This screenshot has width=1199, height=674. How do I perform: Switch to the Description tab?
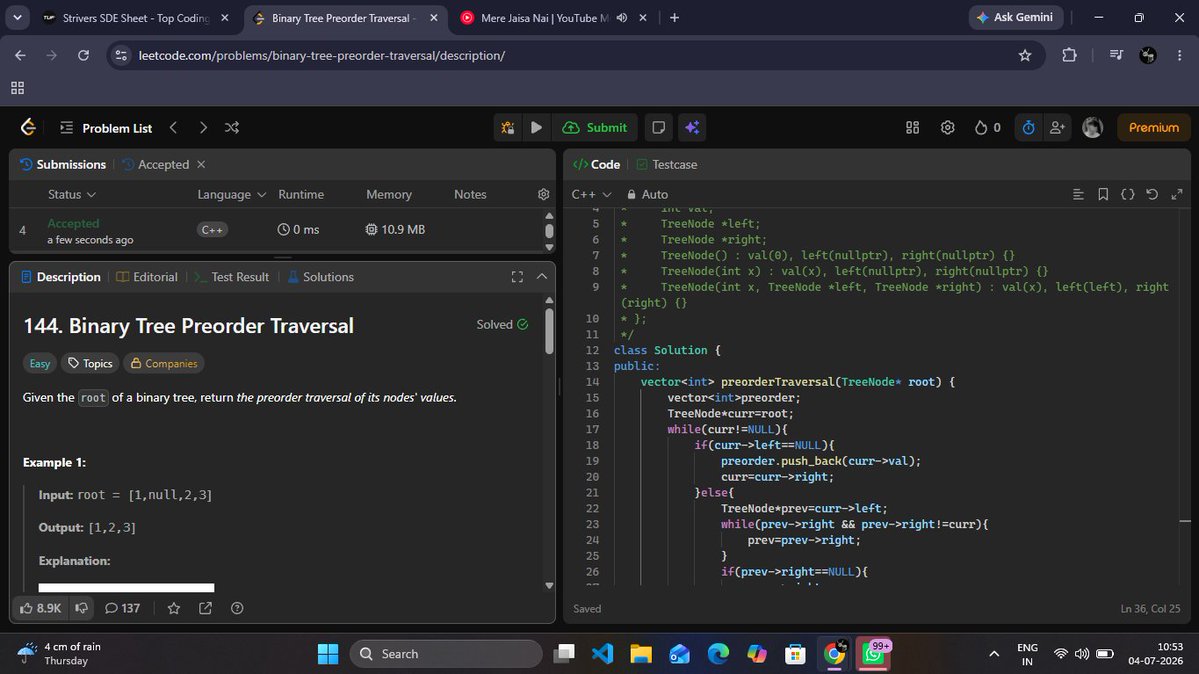tap(60, 277)
